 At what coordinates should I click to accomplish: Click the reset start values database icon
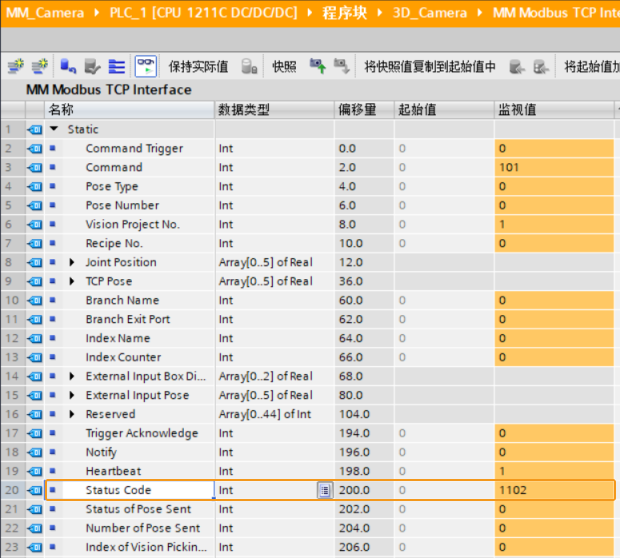68,66
